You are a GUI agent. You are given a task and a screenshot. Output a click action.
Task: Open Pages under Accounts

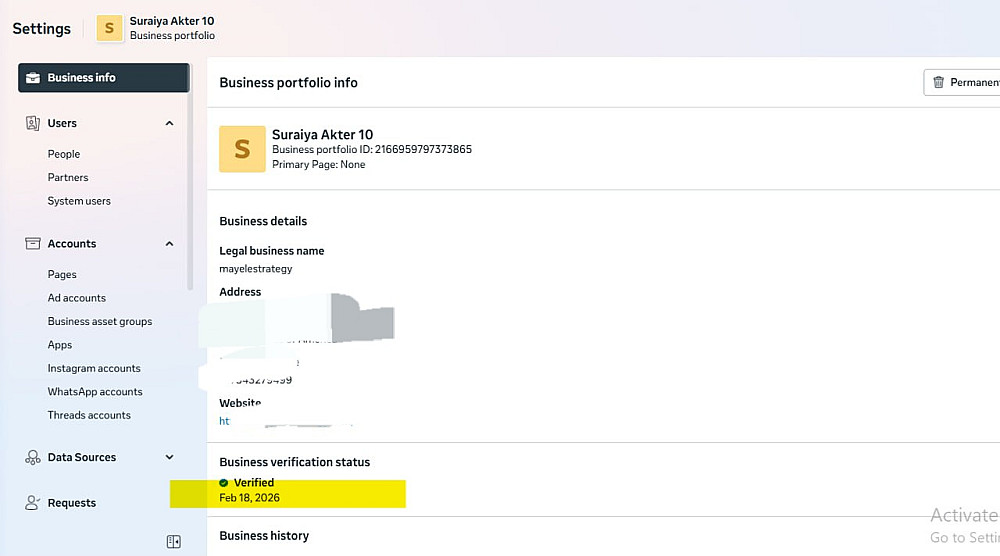(x=62, y=274)
